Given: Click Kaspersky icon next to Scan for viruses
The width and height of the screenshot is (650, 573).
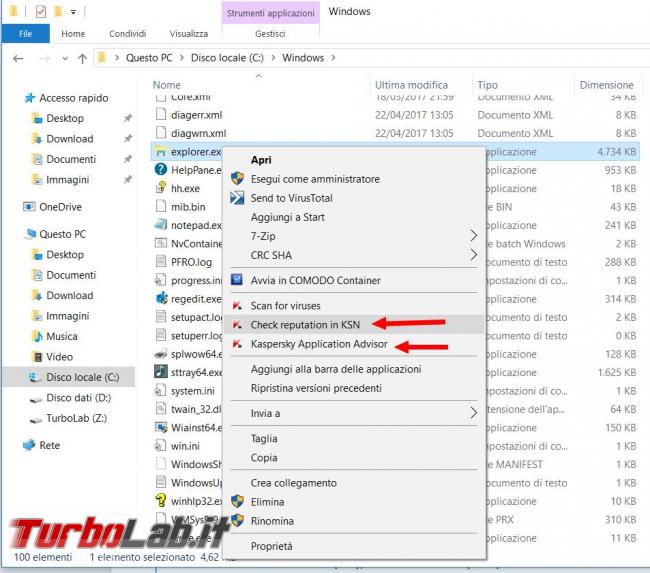Looking at the screenshot, I should [237, 306].
